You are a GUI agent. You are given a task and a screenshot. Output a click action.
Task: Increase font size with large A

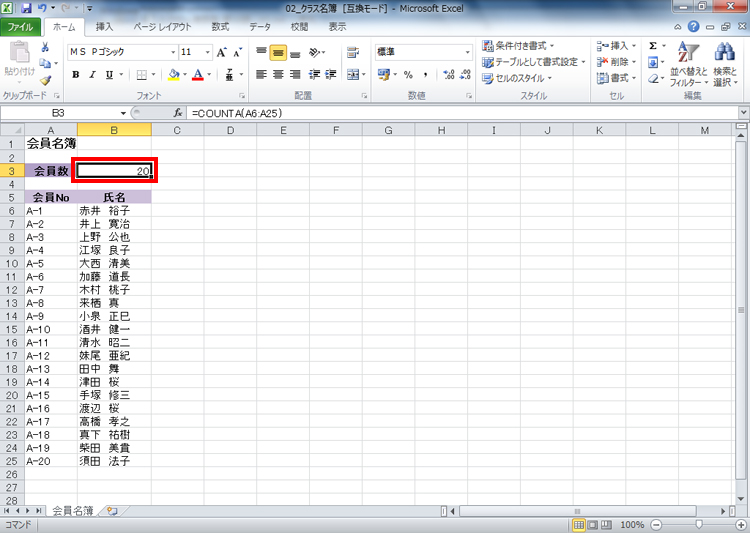click(221, 52)
